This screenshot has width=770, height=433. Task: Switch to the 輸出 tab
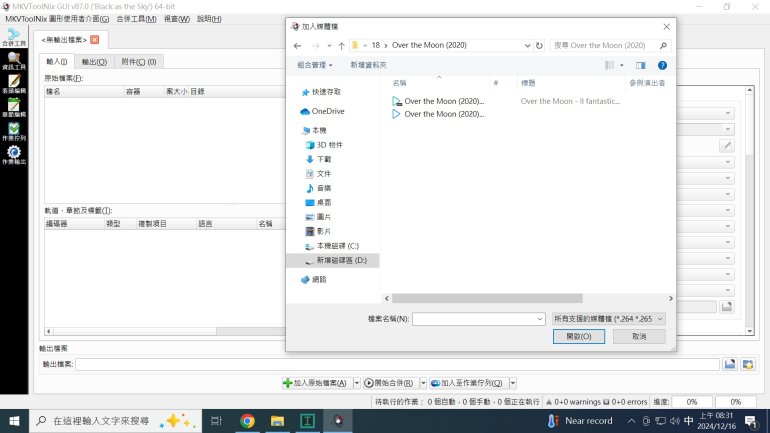click(x=94, y=62)
